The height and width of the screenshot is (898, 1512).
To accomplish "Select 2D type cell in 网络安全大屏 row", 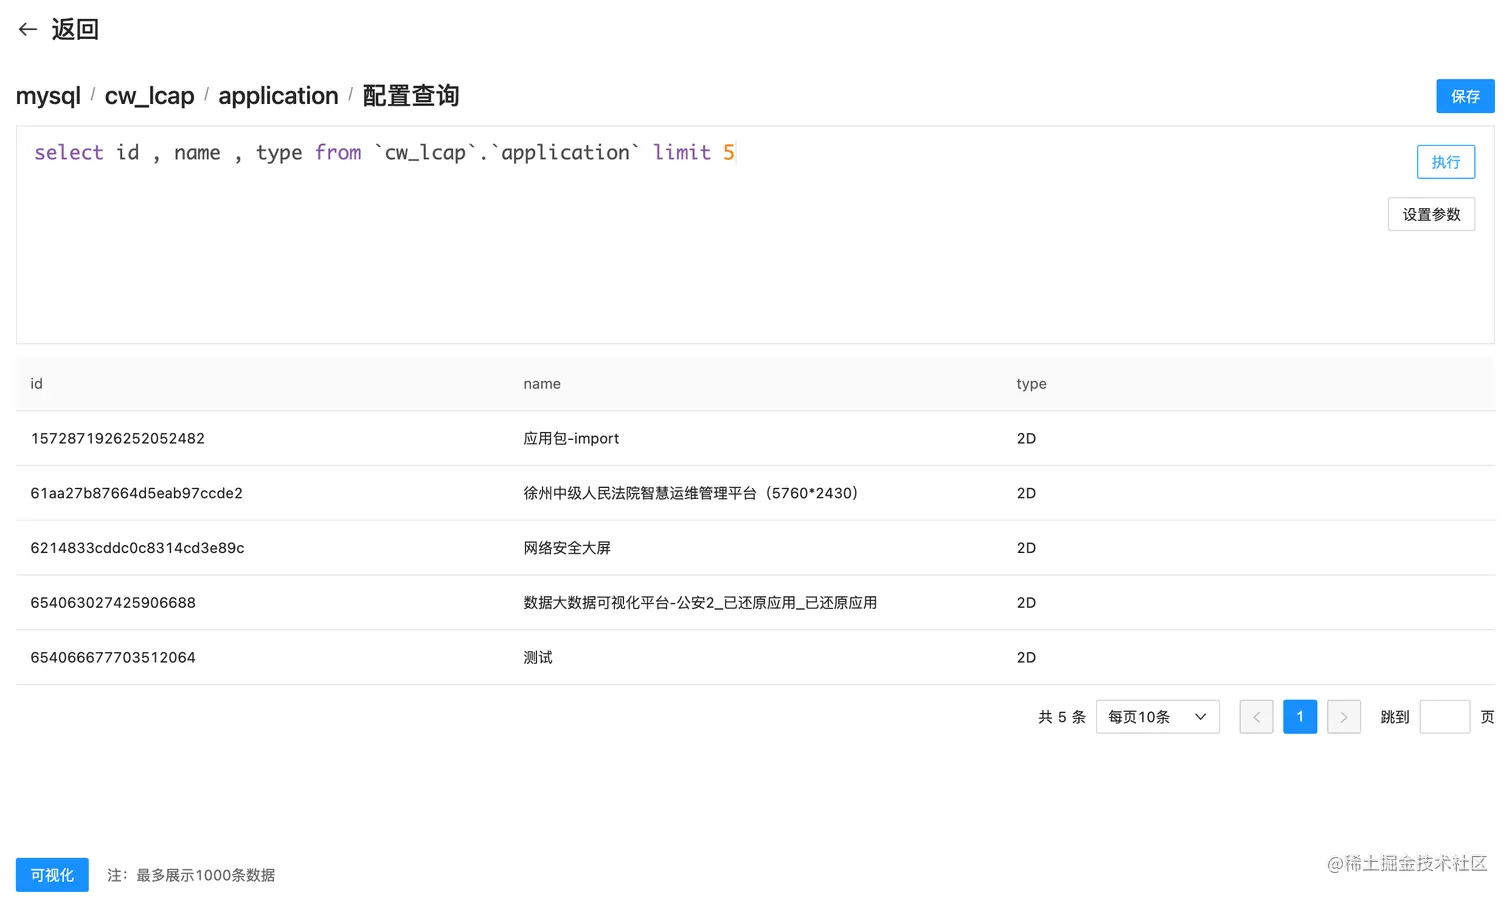I will (1026, 548).
